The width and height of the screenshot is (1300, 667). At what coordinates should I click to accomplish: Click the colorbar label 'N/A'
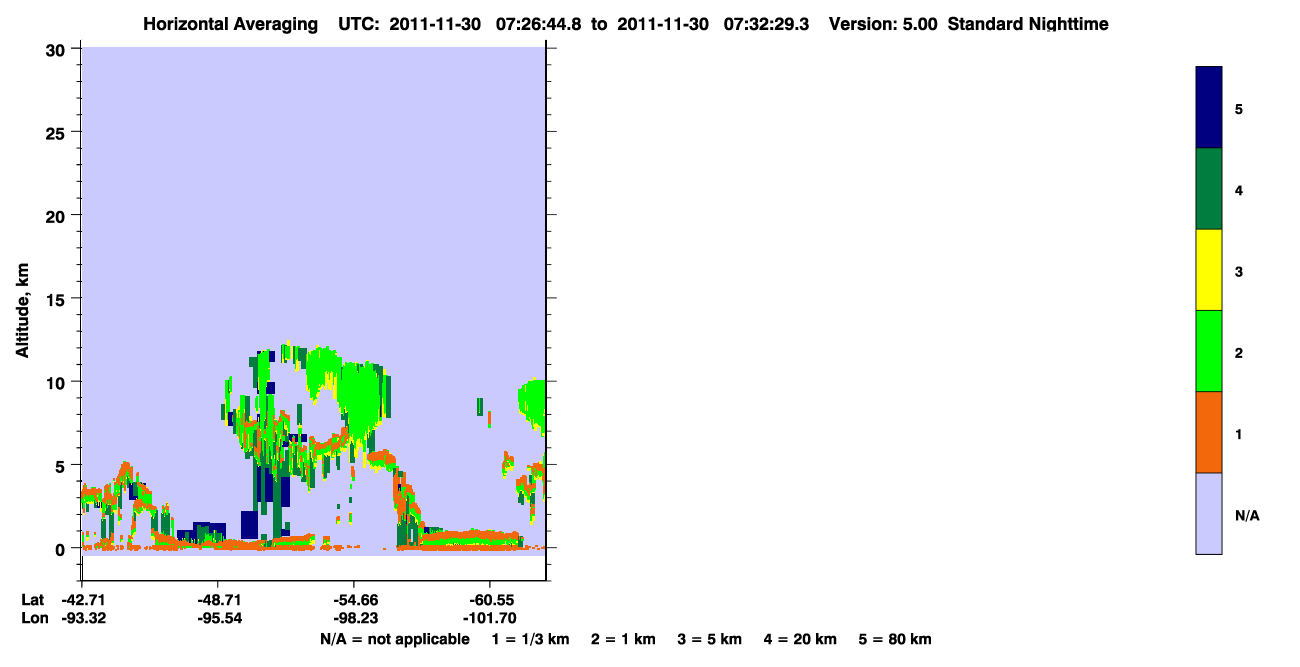point(1247,516)
